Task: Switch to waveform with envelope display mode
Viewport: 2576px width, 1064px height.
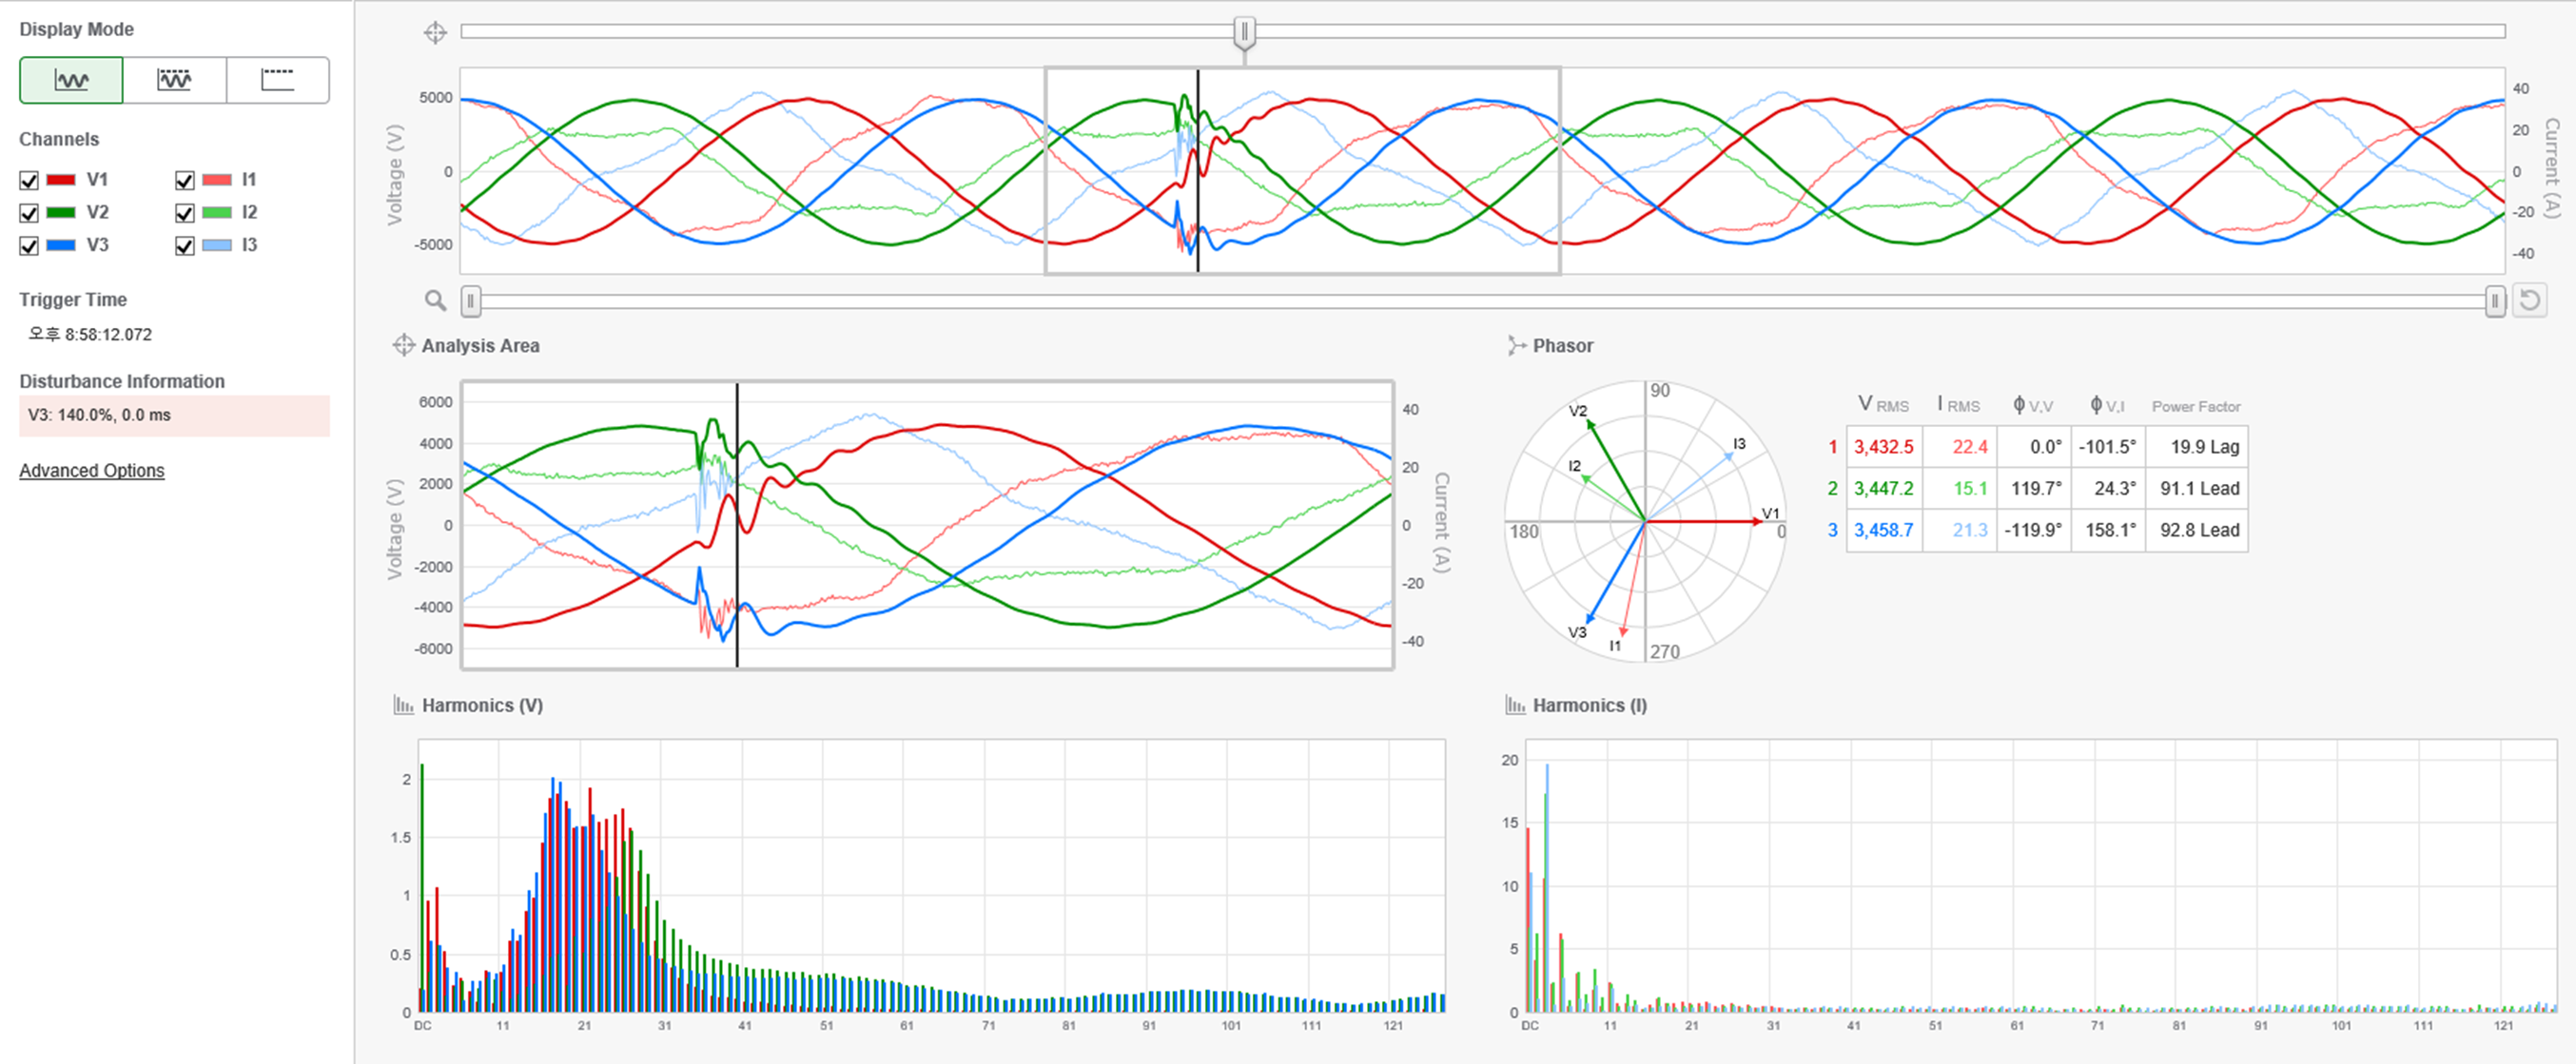Action: 174,80
